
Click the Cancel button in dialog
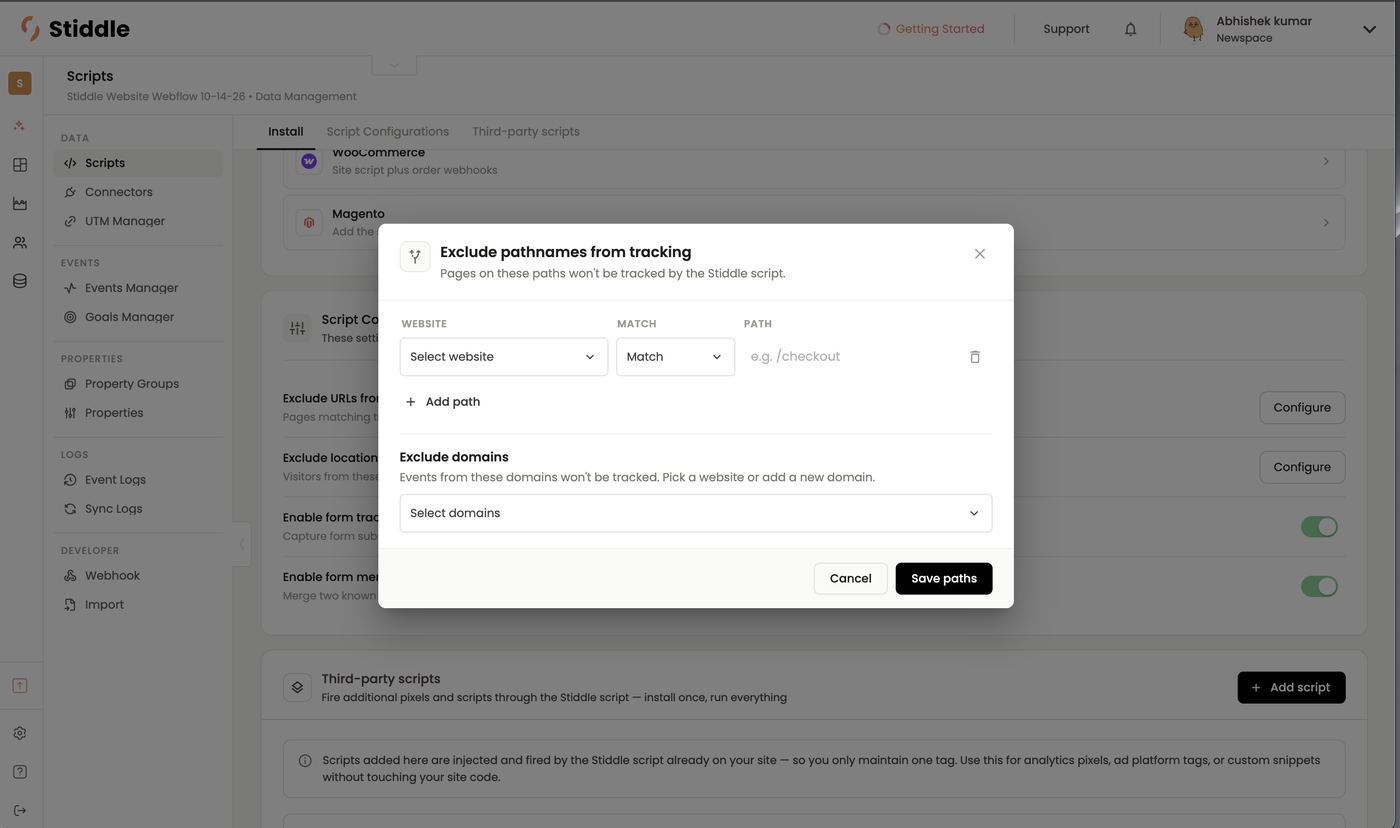pyautogui.click(x=851, y=579)
